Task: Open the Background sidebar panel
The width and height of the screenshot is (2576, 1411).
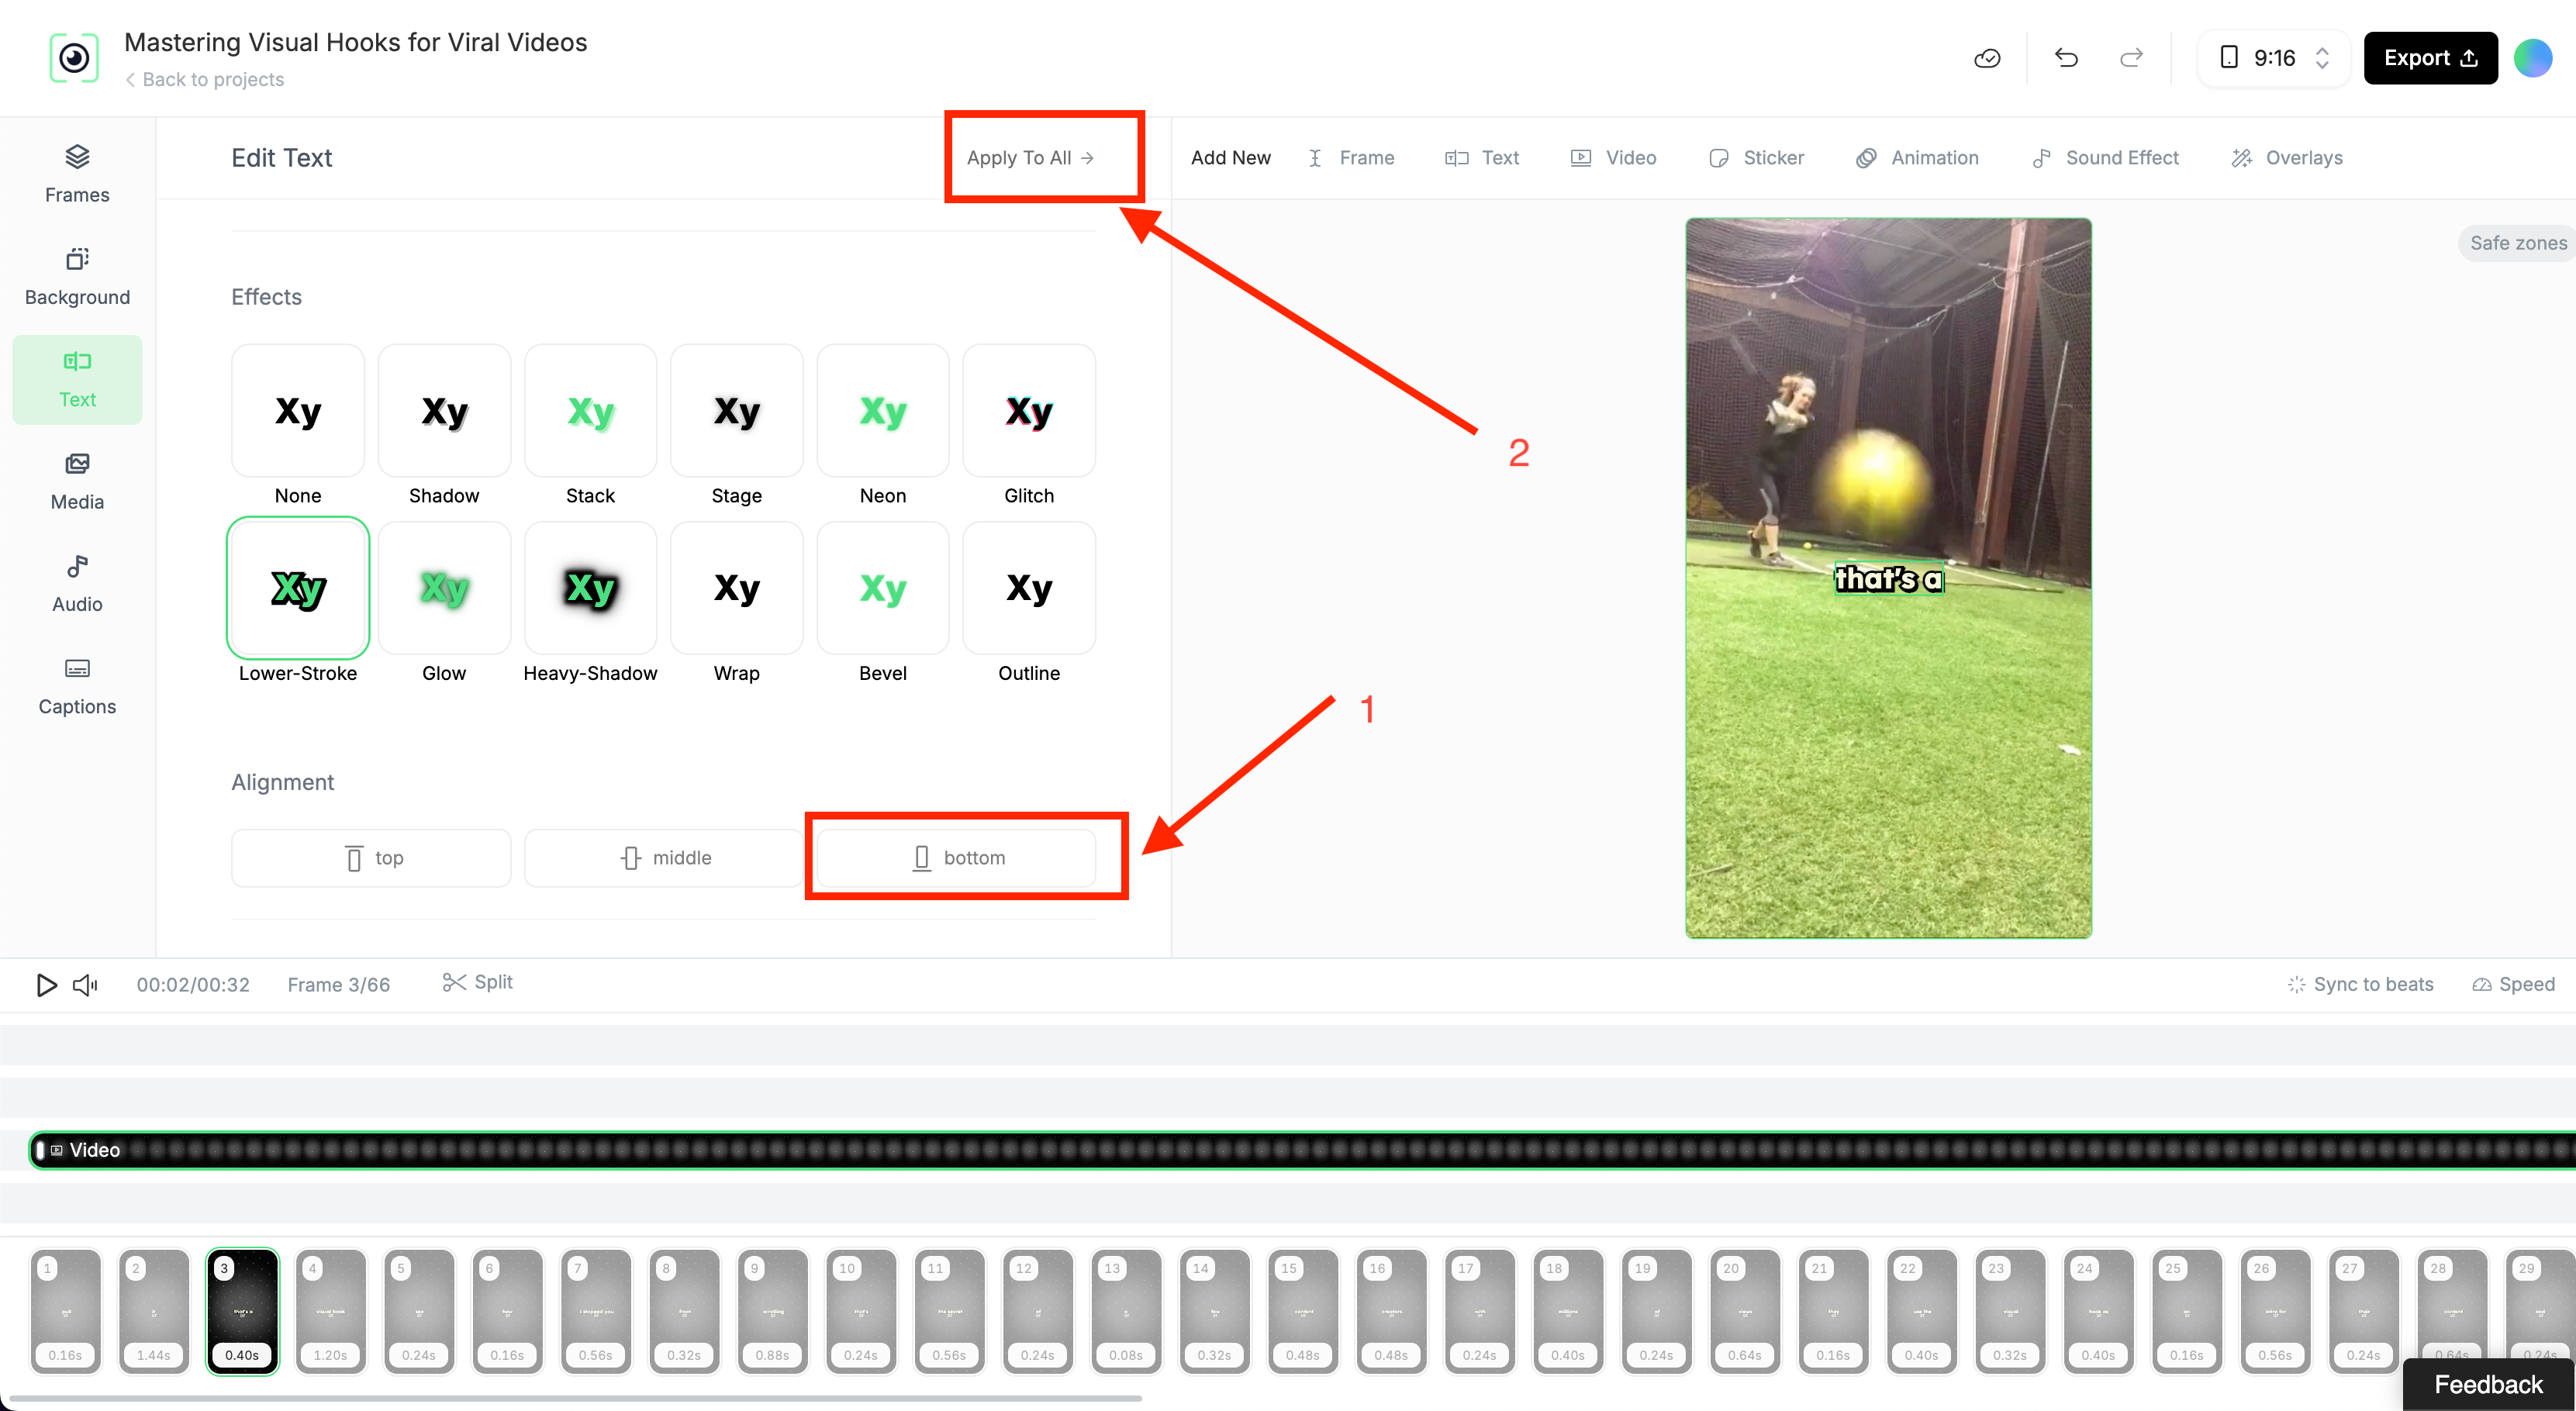Action: [x=77, y=276]
